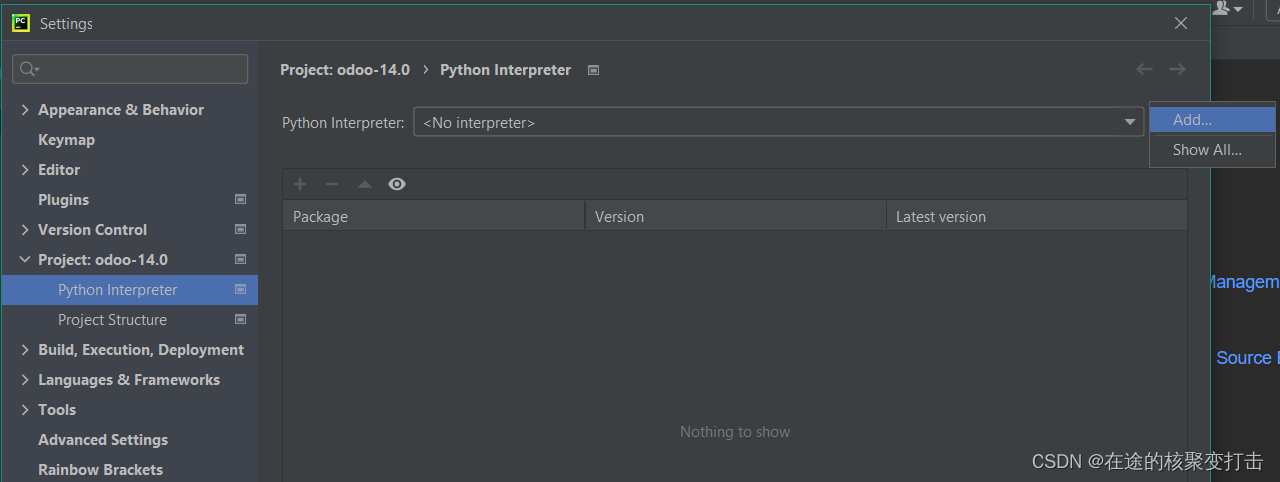1280x482 pixels.
Task: Choose Show All... from the interpreter popup menu
Action: coord(1212,150)
